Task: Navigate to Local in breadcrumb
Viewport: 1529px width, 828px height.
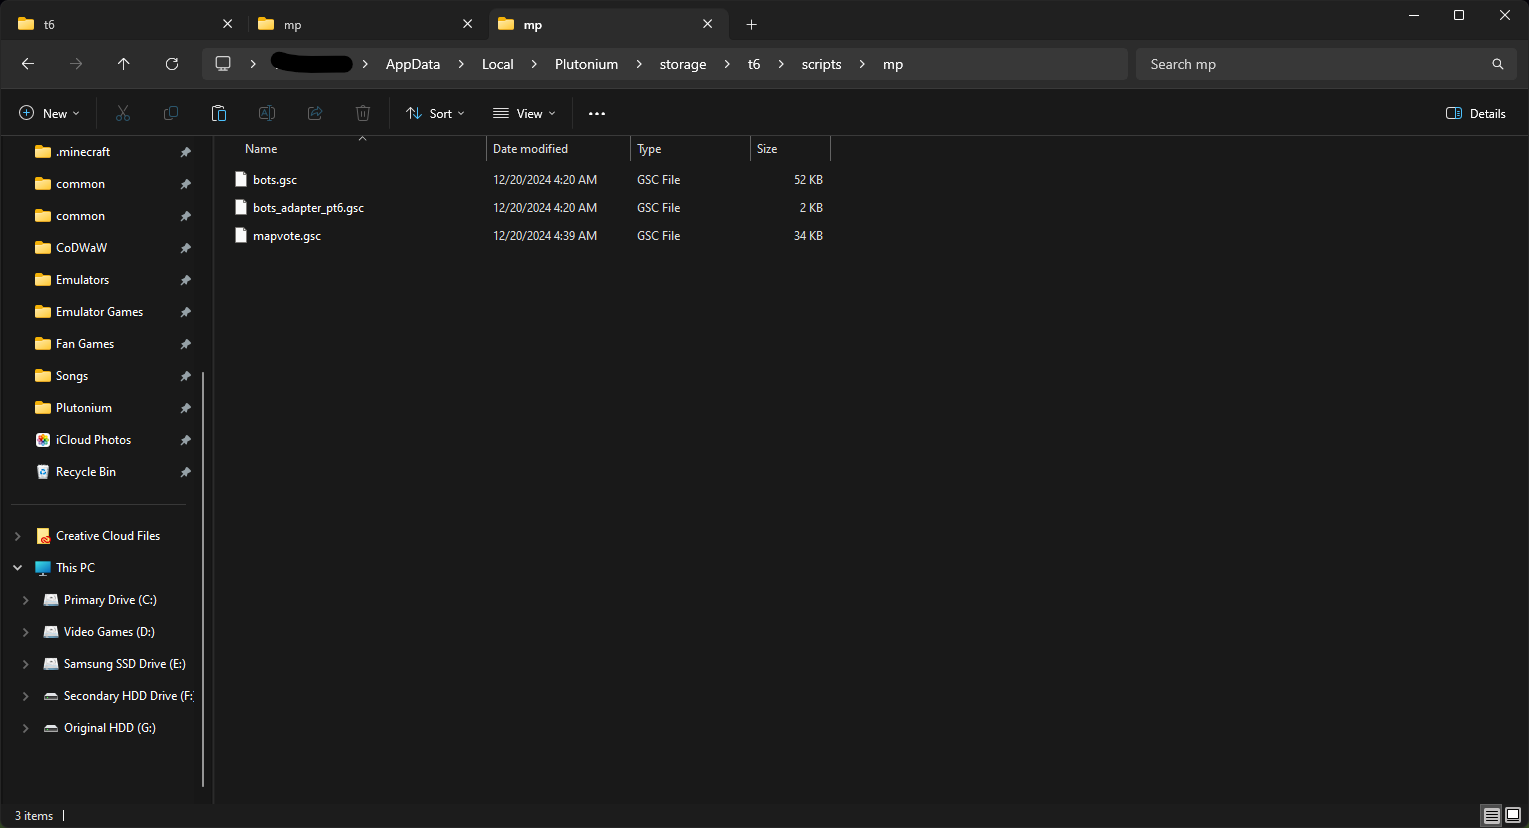Action: [x=497, y=64]
